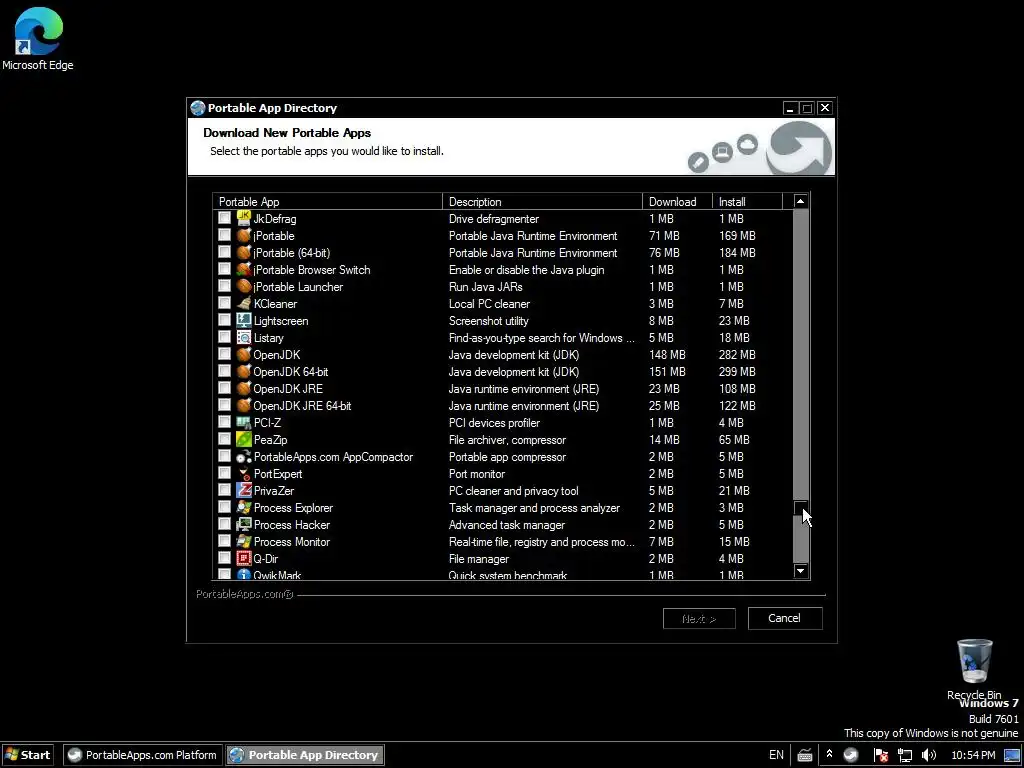This screenshot has width=1024, height=768.
Task: Click the volume speaker tray icon
Action: pyautogui.click(x=929, y=755)
